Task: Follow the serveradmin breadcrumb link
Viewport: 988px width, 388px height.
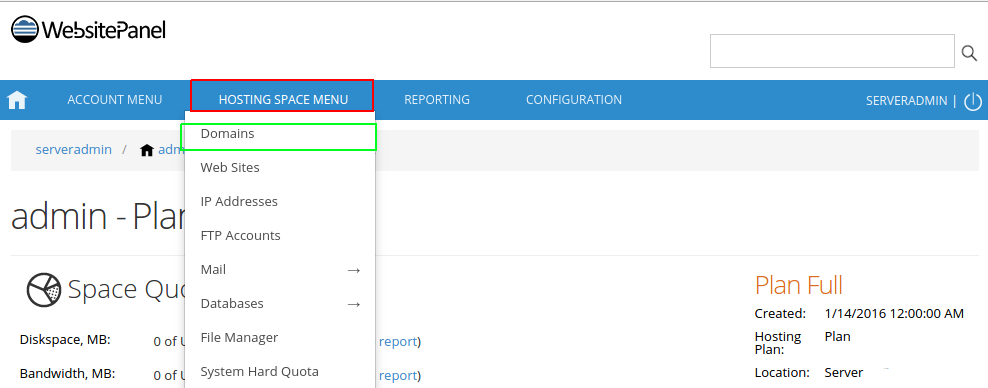Action: coord(74,149)
